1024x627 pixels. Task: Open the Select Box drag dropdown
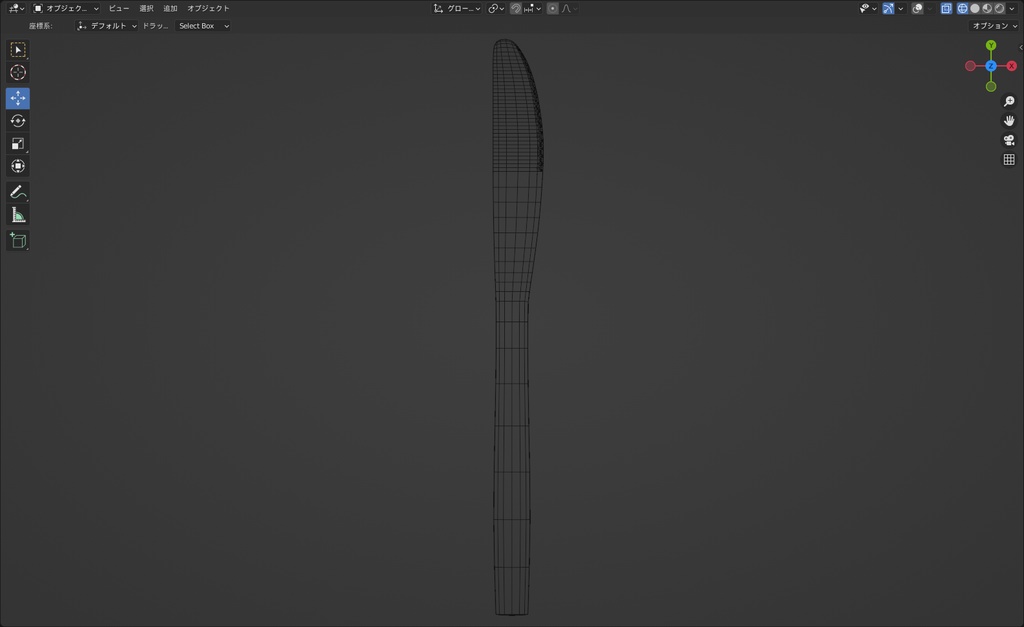click(x=204, y=26)
